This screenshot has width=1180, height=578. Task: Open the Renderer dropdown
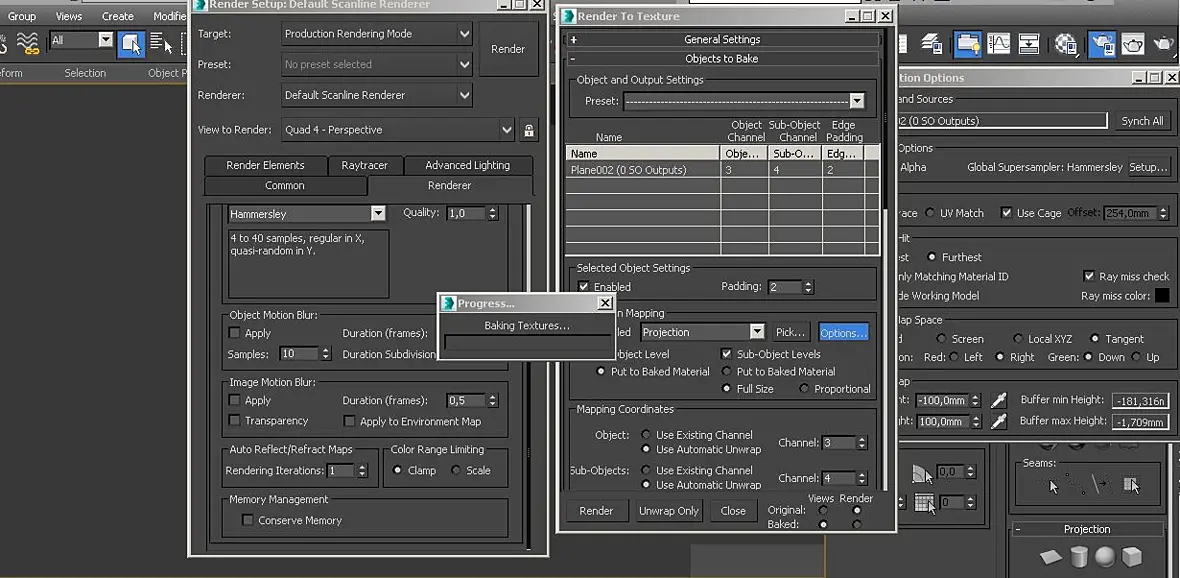click(x=377, y=96)
